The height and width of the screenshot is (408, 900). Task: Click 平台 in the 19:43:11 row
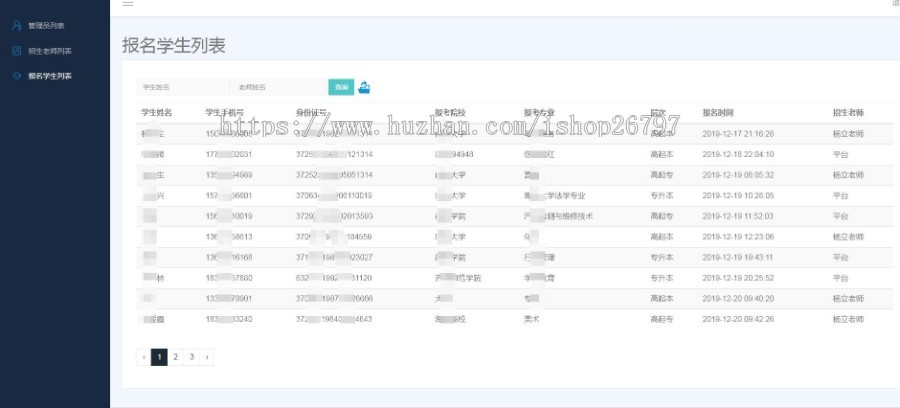pyautogui.click(x=840, y=258)
